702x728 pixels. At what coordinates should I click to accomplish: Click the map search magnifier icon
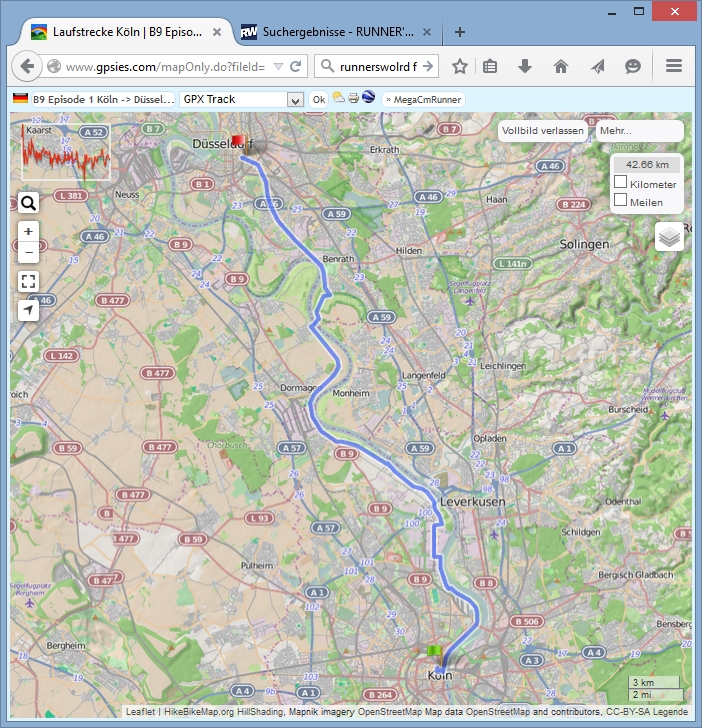coord(28,203)
